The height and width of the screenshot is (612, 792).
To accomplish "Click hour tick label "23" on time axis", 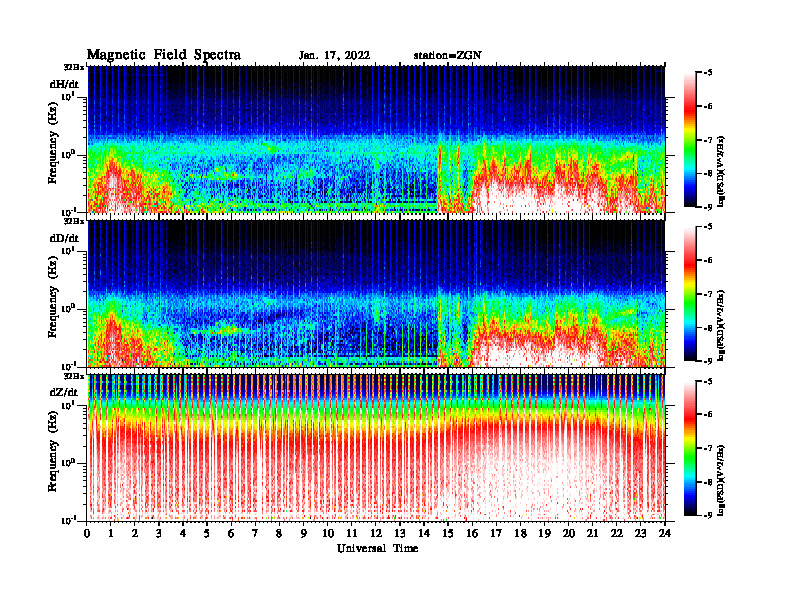I will click(x=640, y=534).
